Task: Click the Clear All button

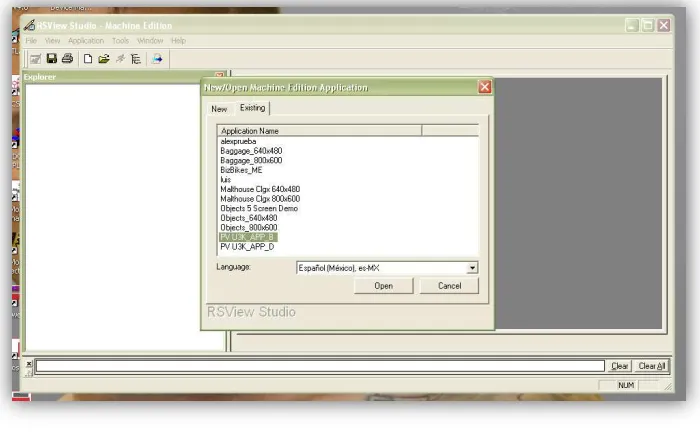Action: tap(651, 366)
